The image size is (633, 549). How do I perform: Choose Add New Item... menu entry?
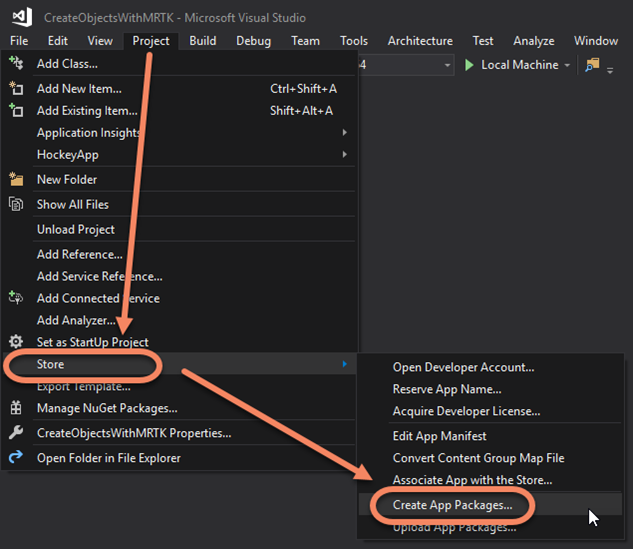[180, 88]
